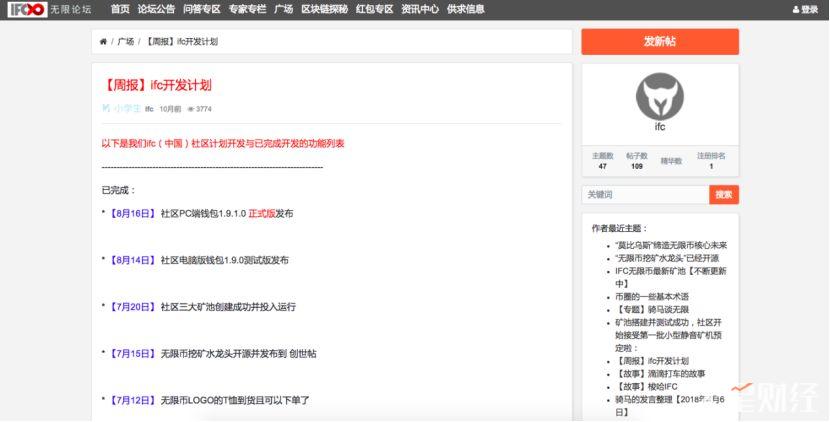
Task: Click the IFC 无限论坛 logo
Action: (50, 9)
